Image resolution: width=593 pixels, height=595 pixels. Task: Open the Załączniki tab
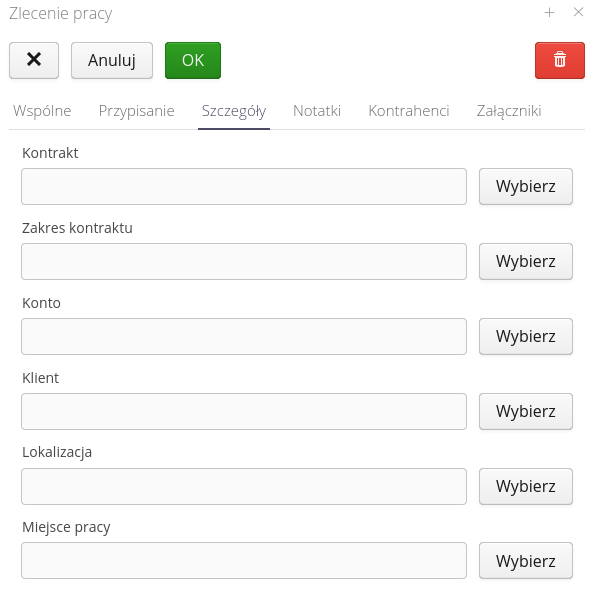509,111
